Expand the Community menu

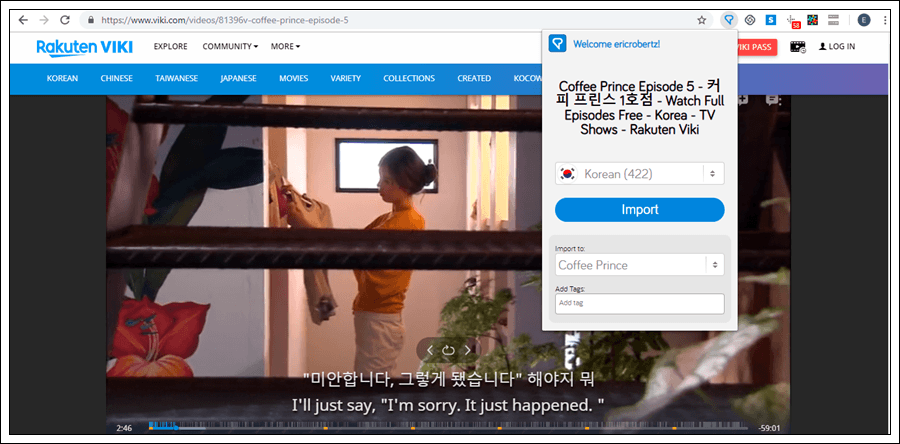(x=230, y=46)
